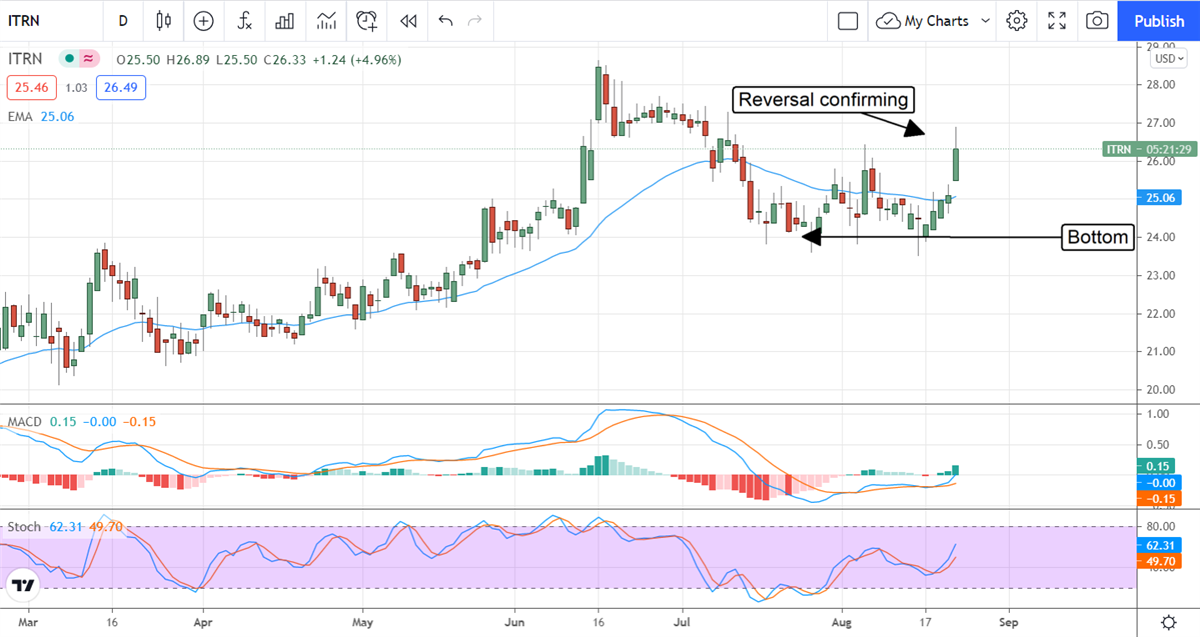The width and height of the screenshot is (1200, 637).
Task: Click the ITRN current price label on the axis
Action: [x=1147, y=149]
